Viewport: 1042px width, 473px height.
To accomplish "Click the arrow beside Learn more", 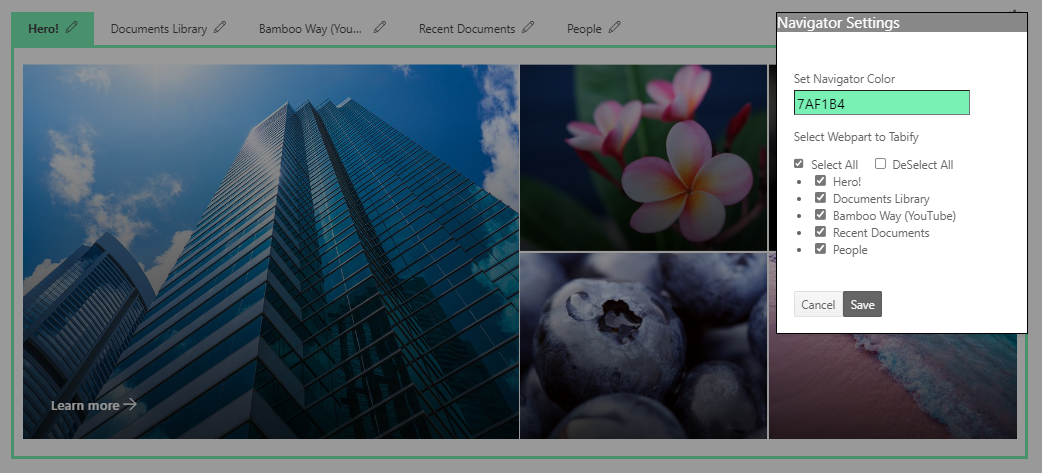I will [x=130, y=405].
